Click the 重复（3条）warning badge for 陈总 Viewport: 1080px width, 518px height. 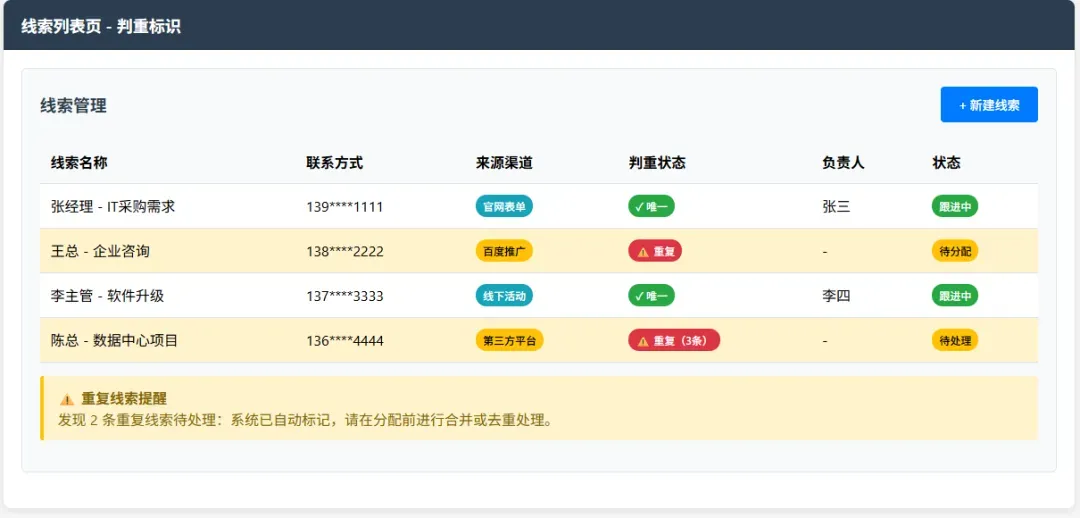[673, 341]
